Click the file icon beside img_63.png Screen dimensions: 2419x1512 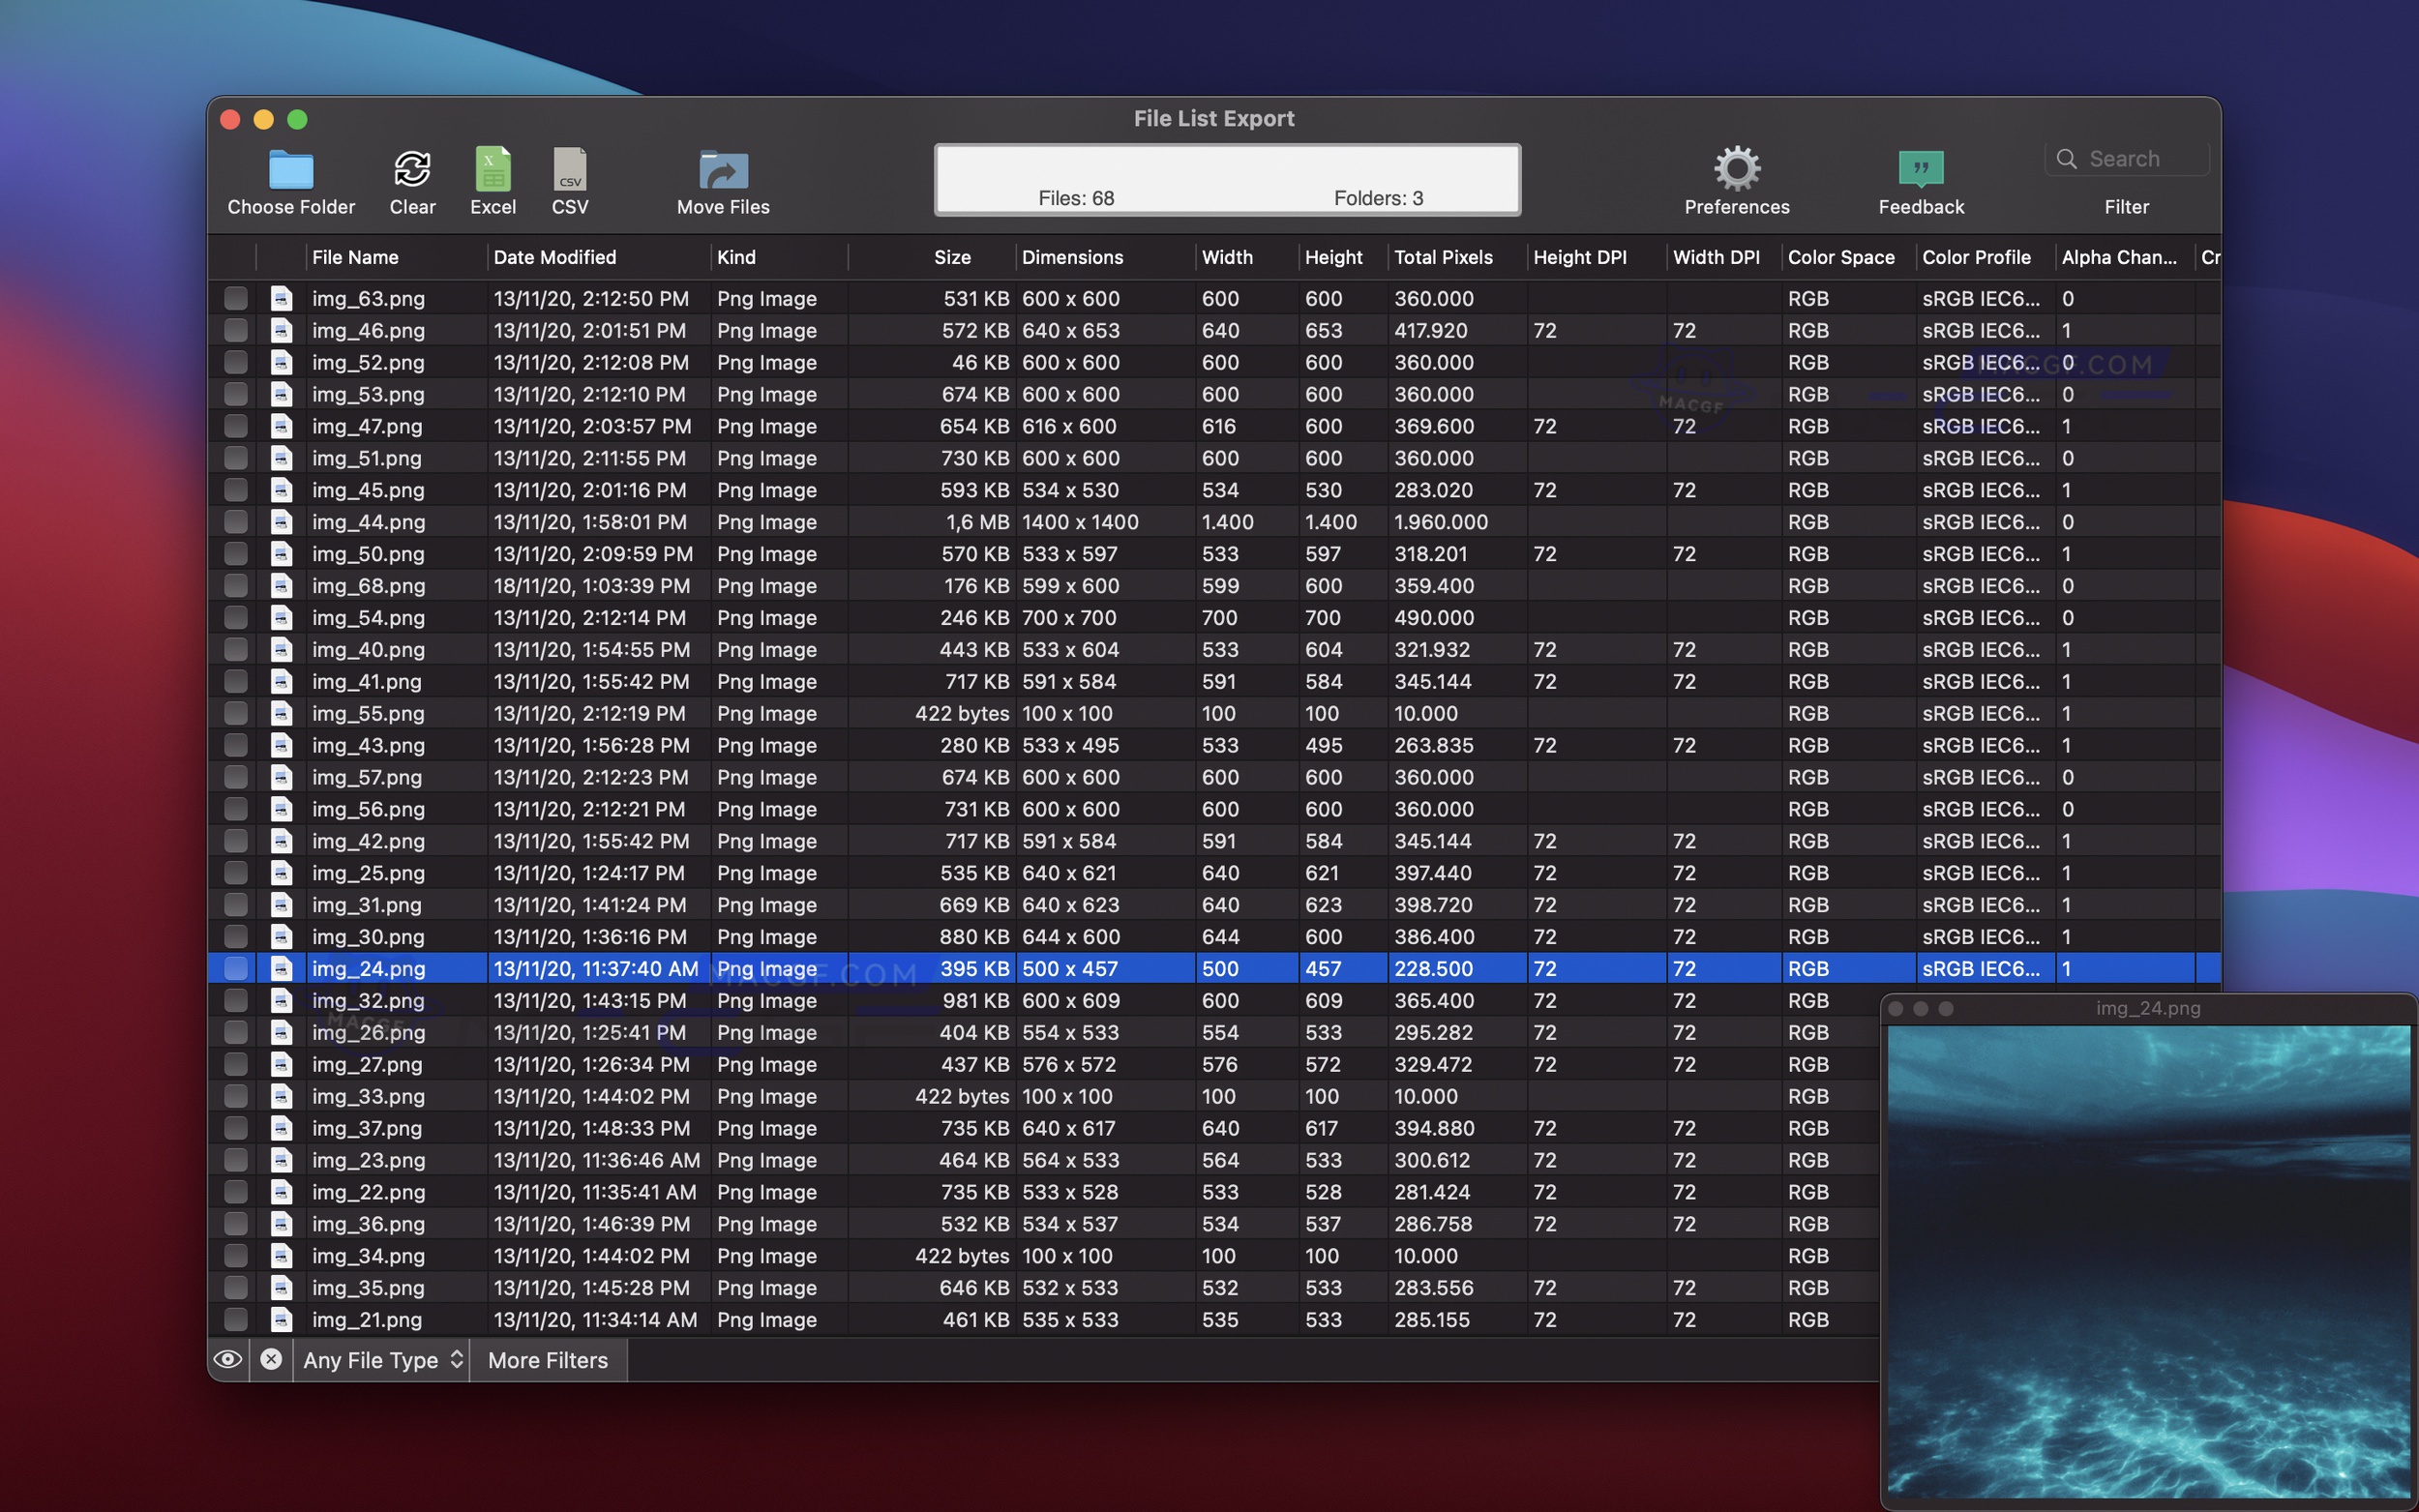pos(282,297)
